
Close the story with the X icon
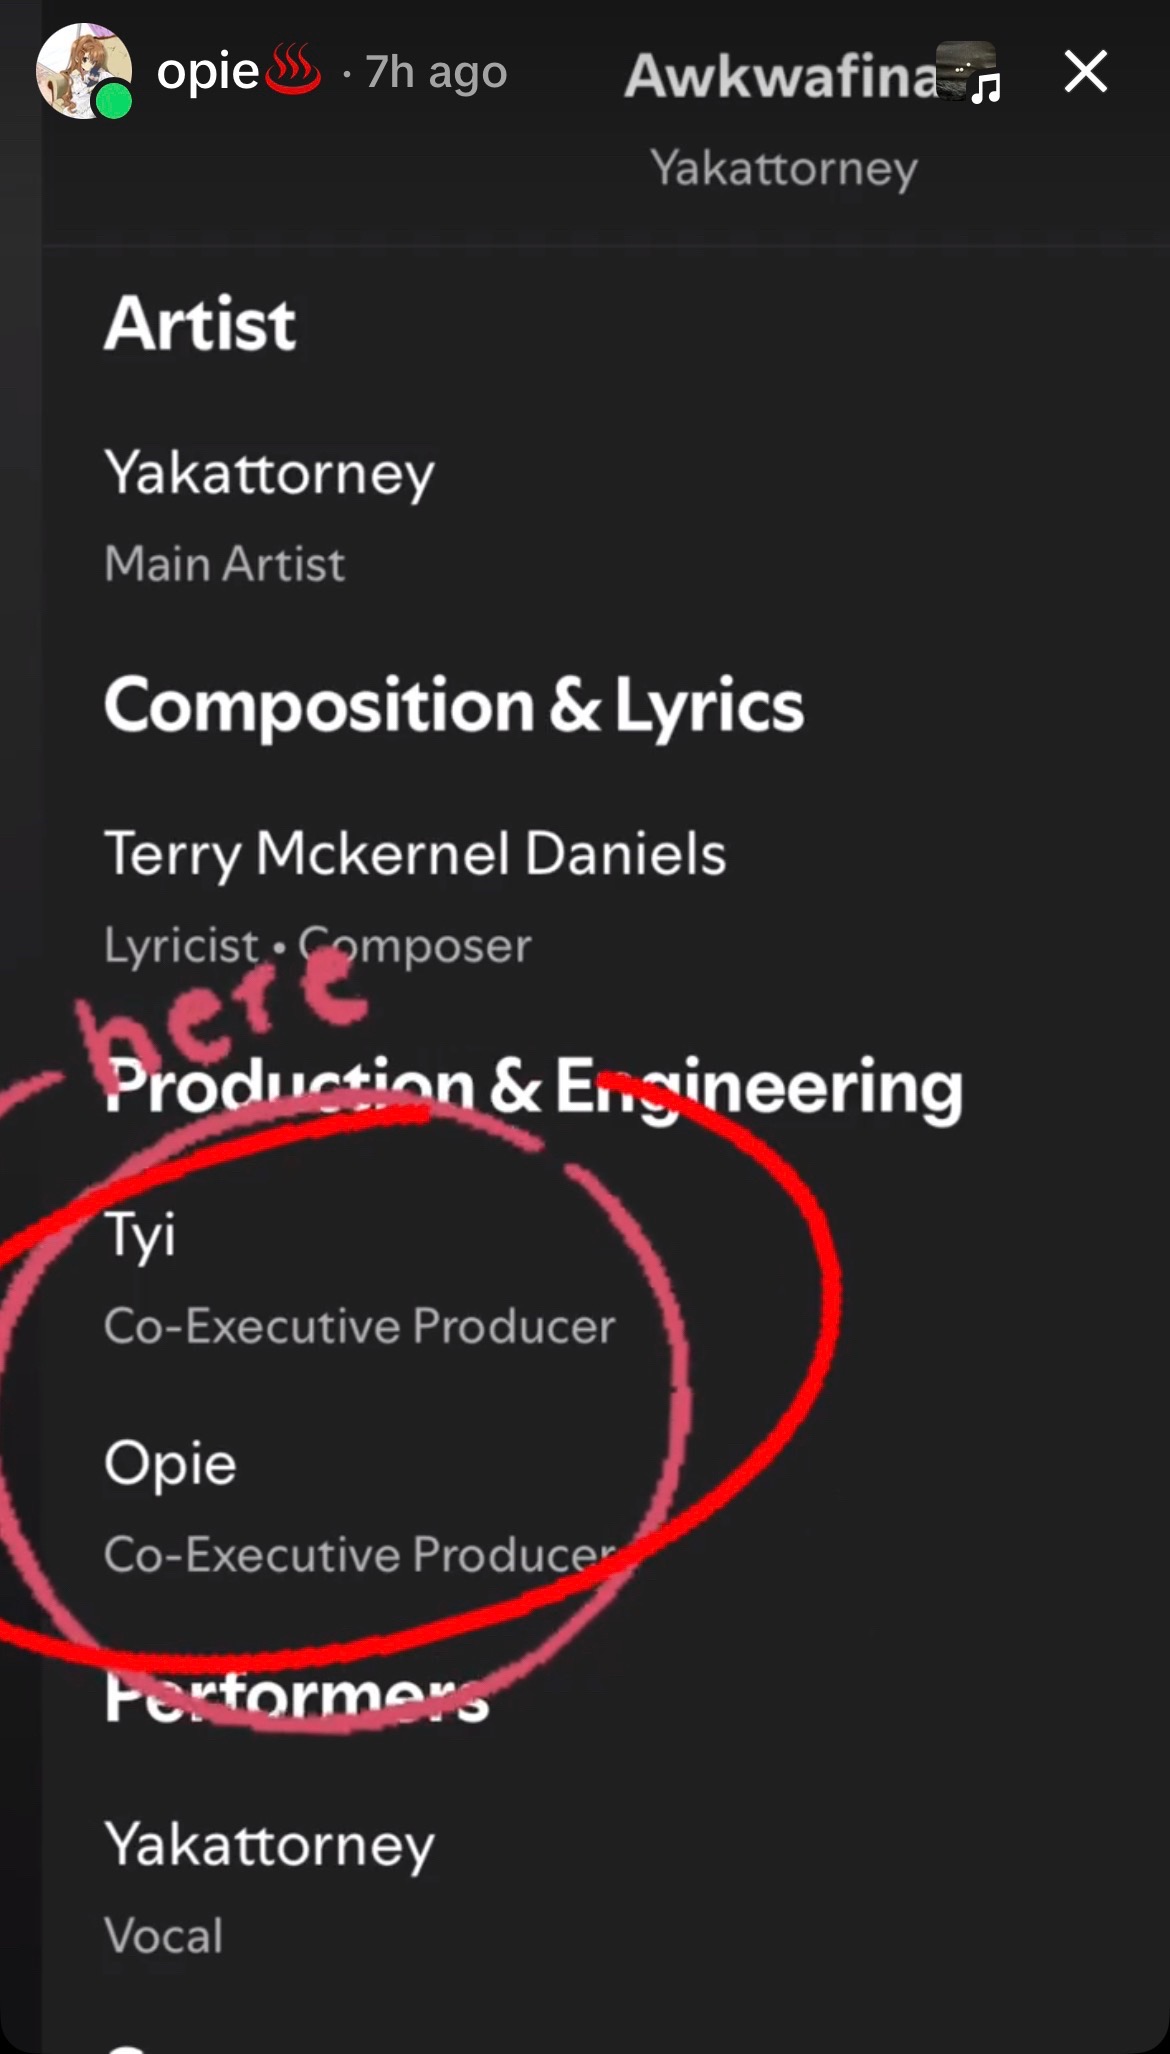coord(1085,72)
